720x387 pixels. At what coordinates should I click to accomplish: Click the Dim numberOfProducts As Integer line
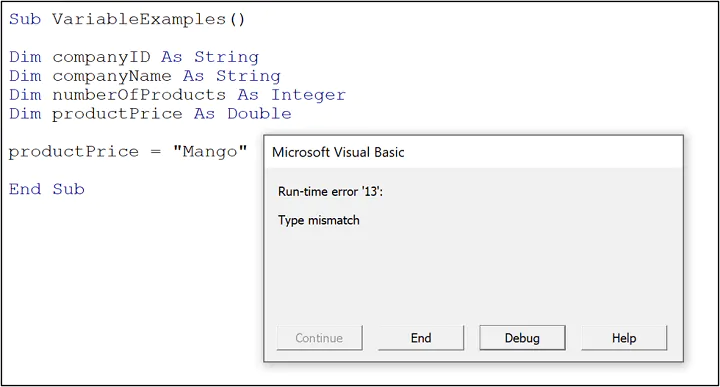(177, 95)
